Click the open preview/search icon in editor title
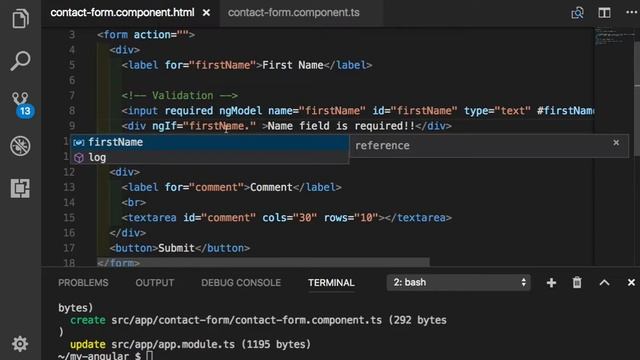Viewport: 640px width, 360px height. pyautogui.click(x=577, y=13)
